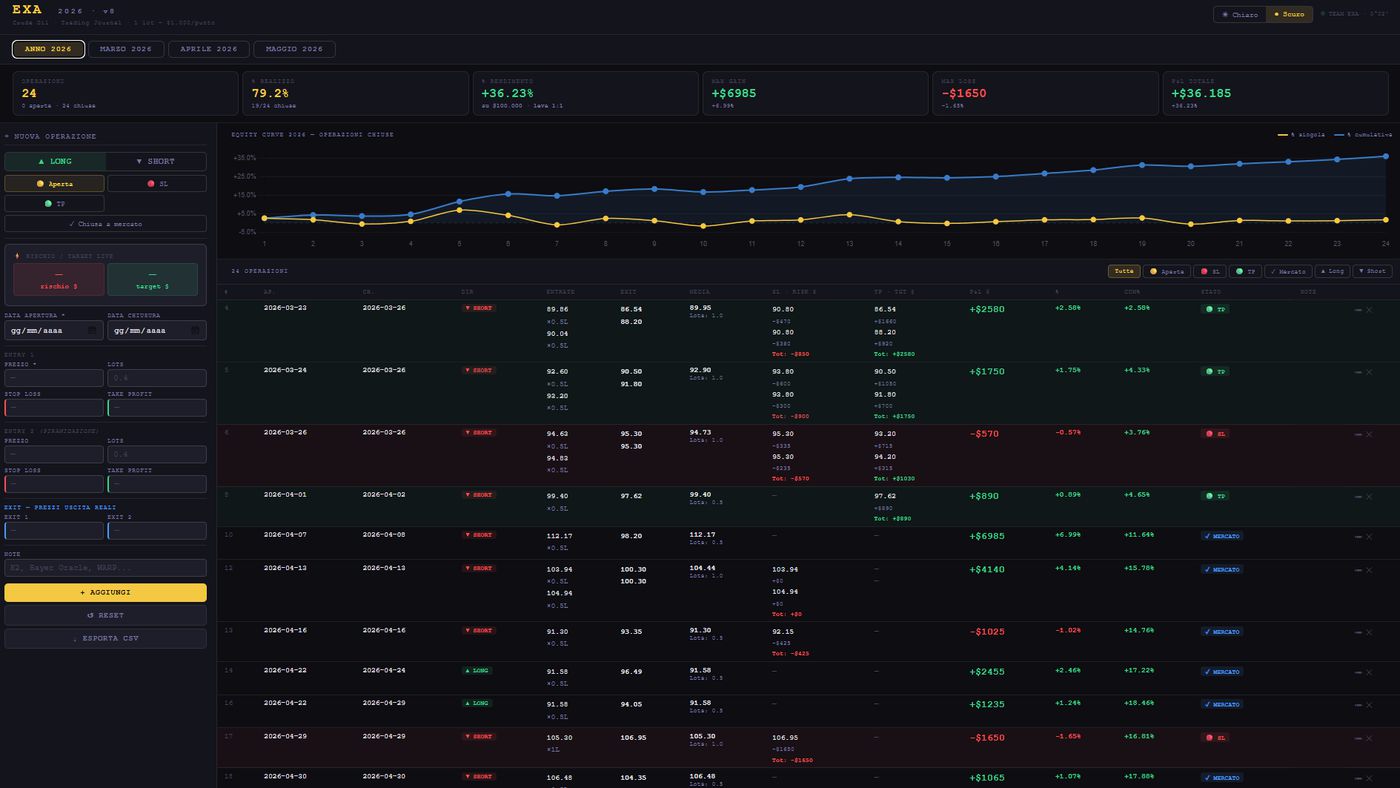
Task: Edit the +$4140 trade row
Action: pyautogui.click(x=1358, y=570)
